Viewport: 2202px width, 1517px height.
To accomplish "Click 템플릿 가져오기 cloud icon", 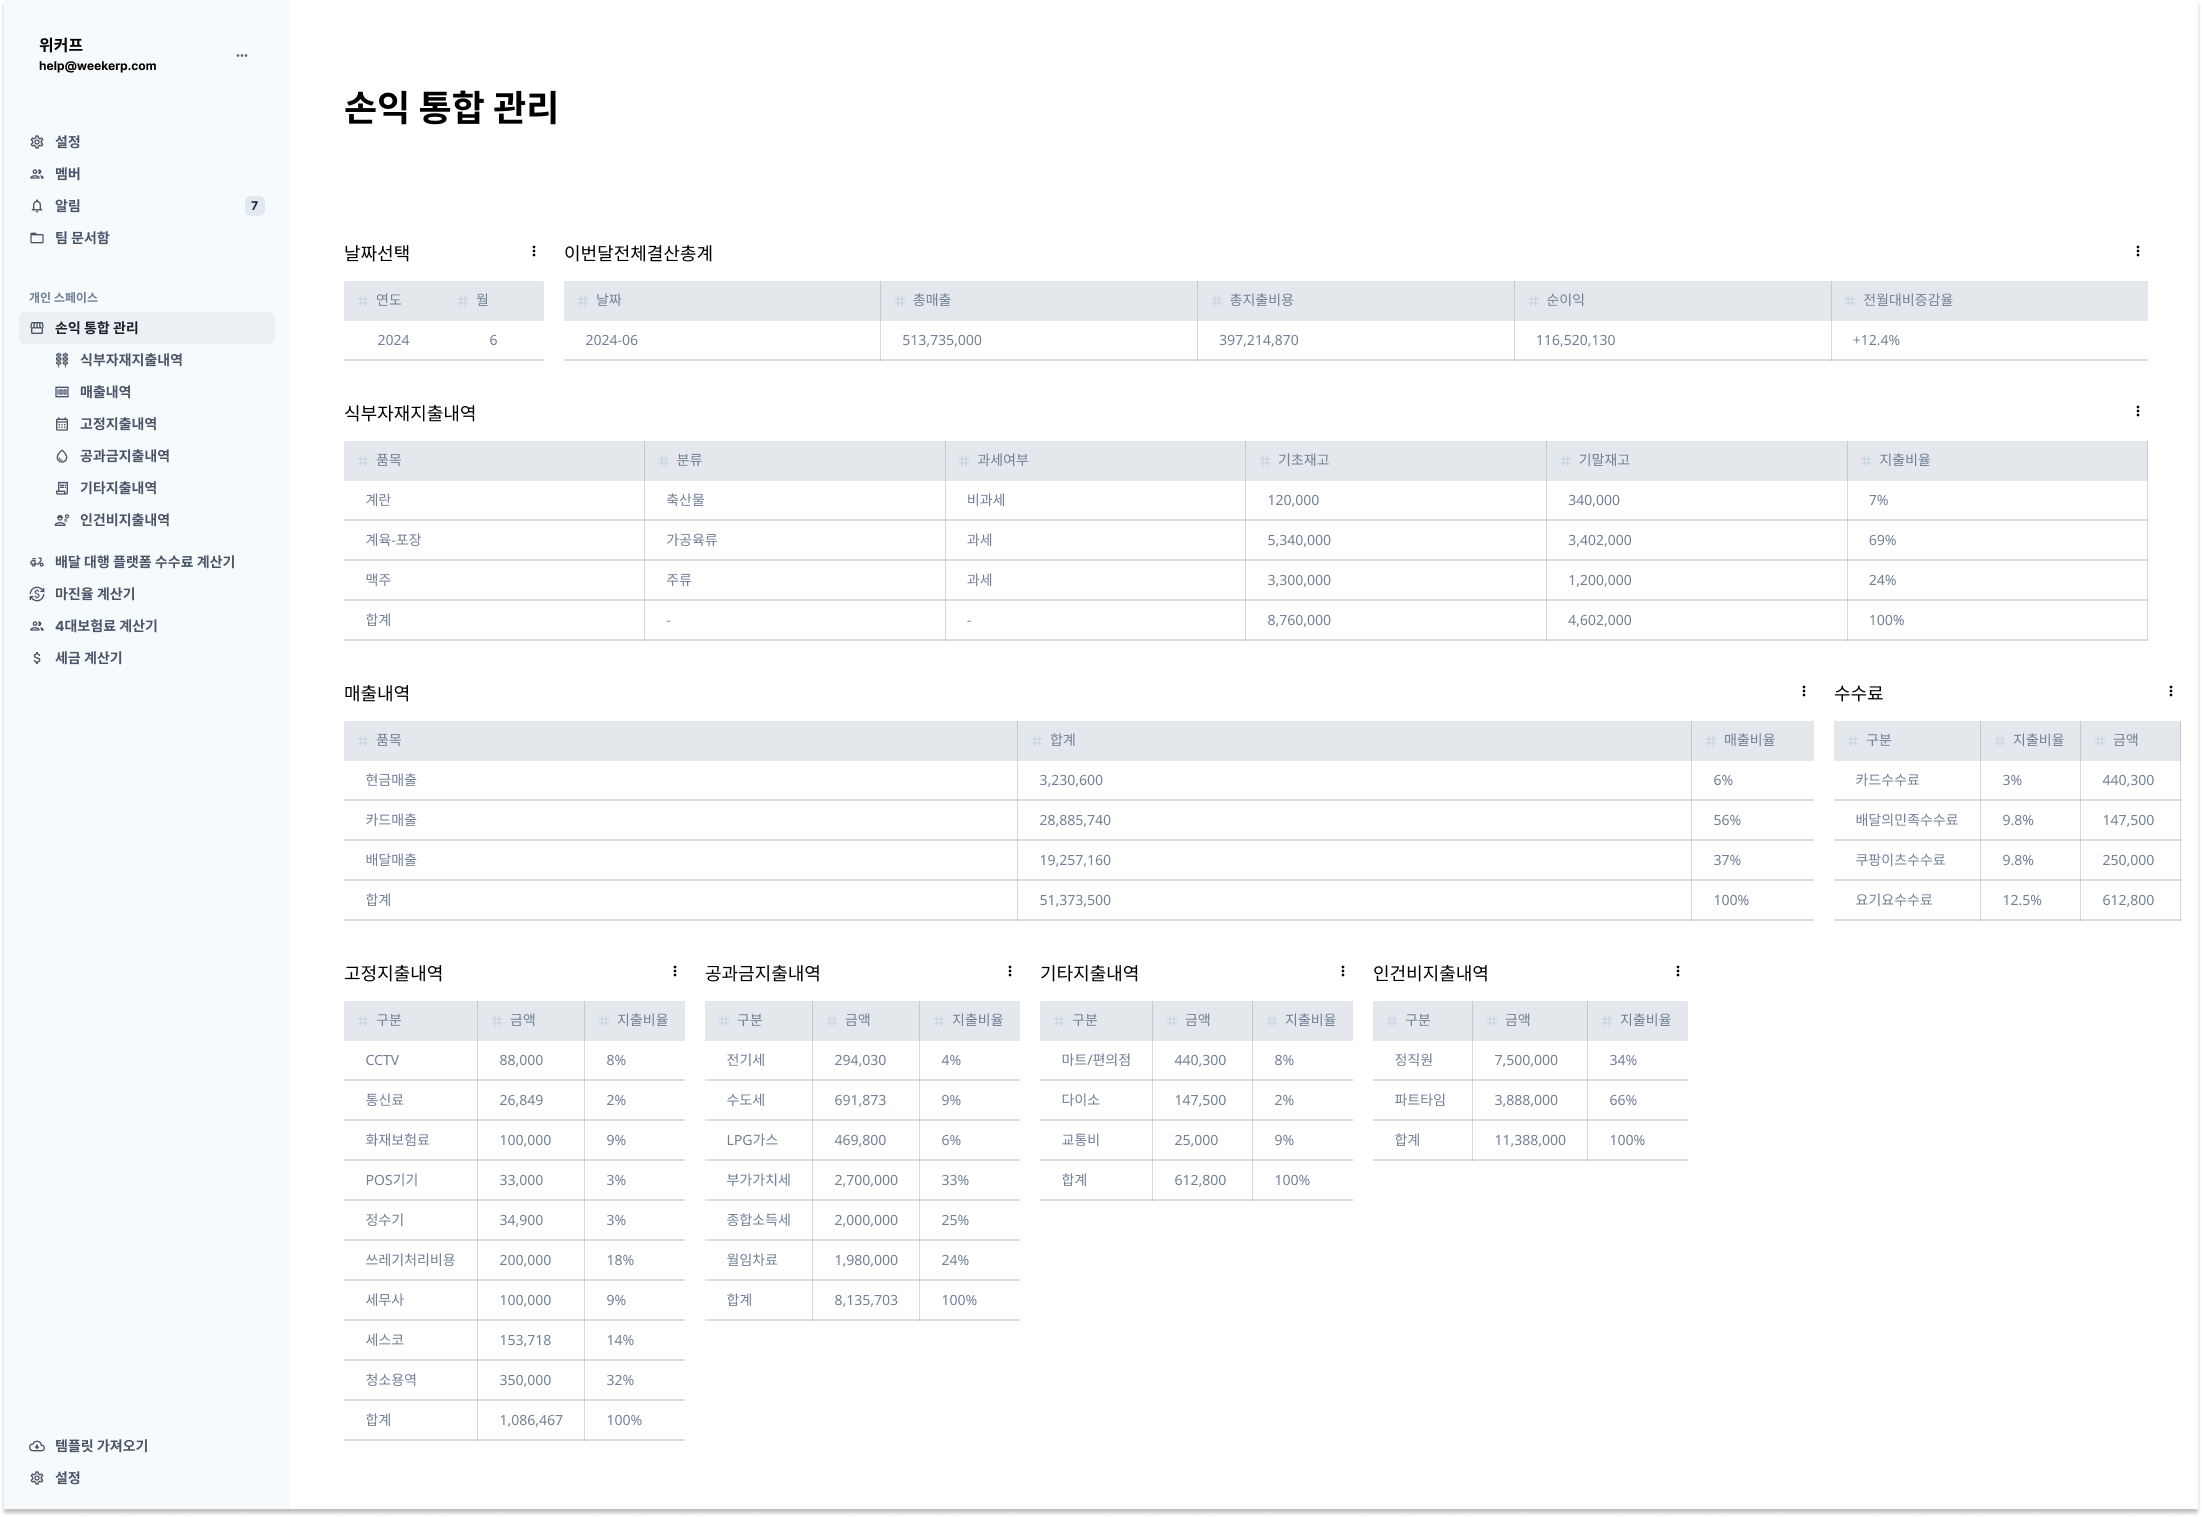I will click(37, 1446).
